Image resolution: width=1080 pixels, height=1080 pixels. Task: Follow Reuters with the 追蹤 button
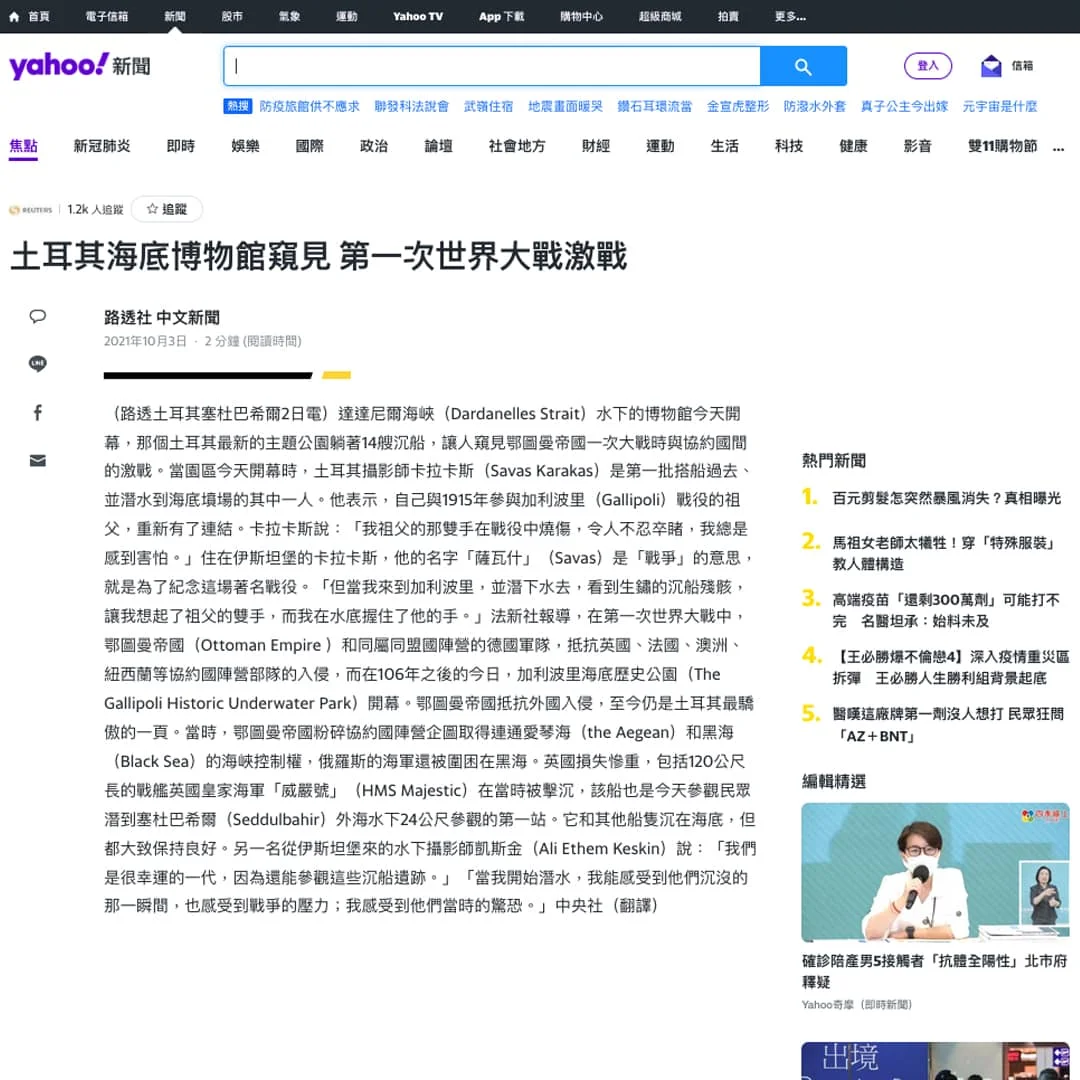tap(166, 210)
